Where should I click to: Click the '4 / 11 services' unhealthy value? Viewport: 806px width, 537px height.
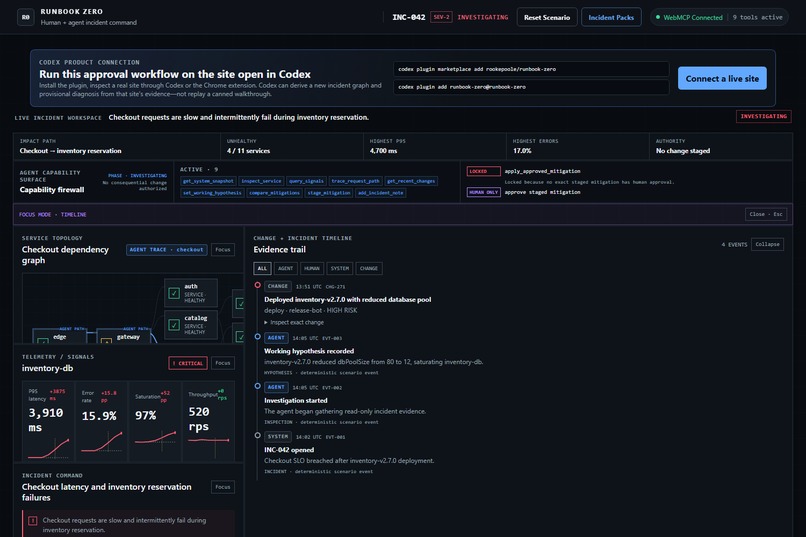248,151
